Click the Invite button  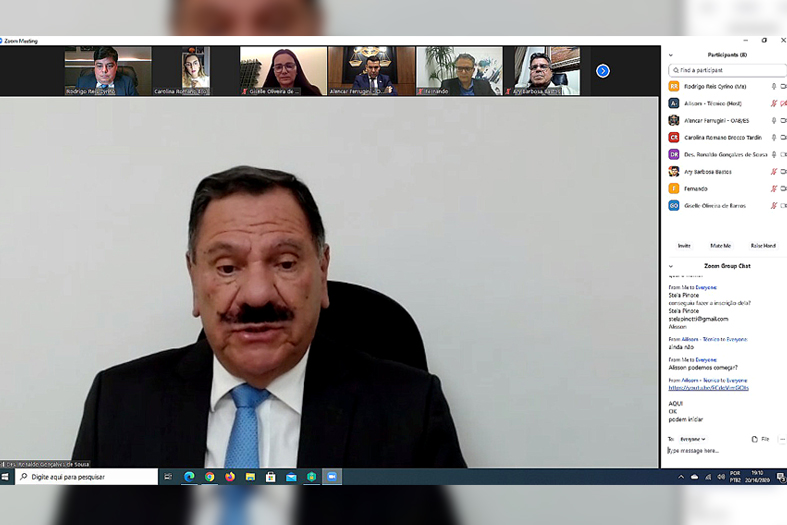pos(684,246)
